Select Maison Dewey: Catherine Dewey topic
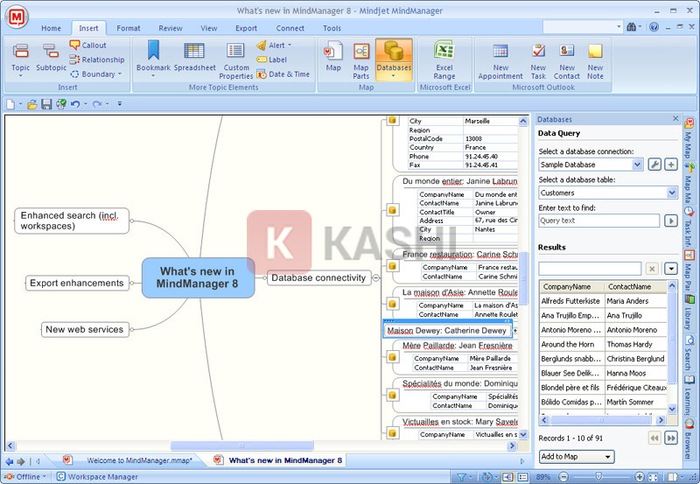700x484 pixels. [447, 331]
